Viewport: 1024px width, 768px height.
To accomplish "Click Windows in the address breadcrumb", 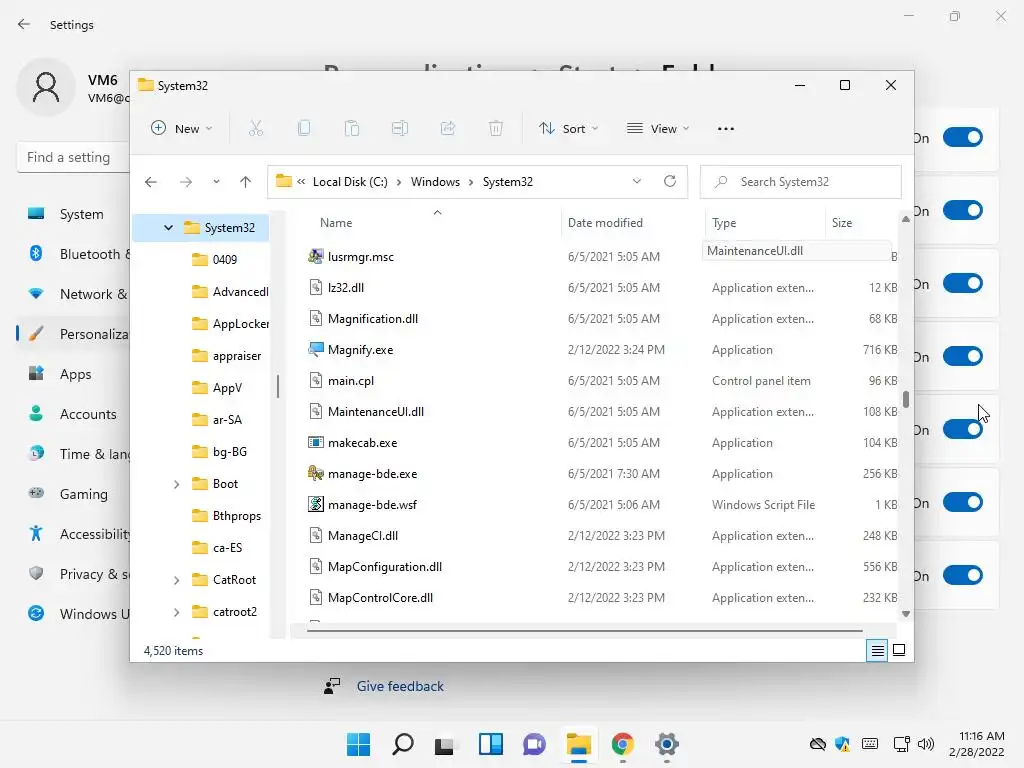I will (x=435, y=182).
